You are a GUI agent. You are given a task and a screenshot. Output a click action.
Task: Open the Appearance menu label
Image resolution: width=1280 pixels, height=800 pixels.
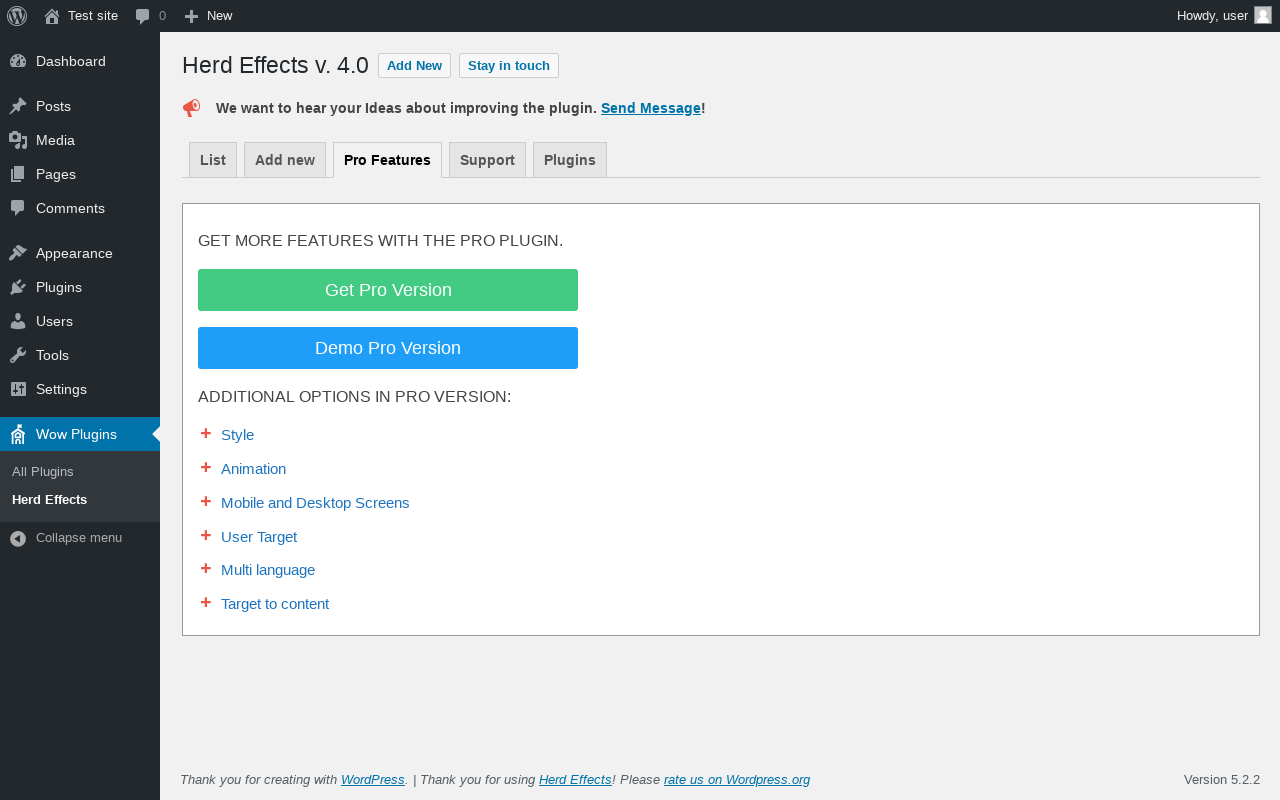[74, 253]
